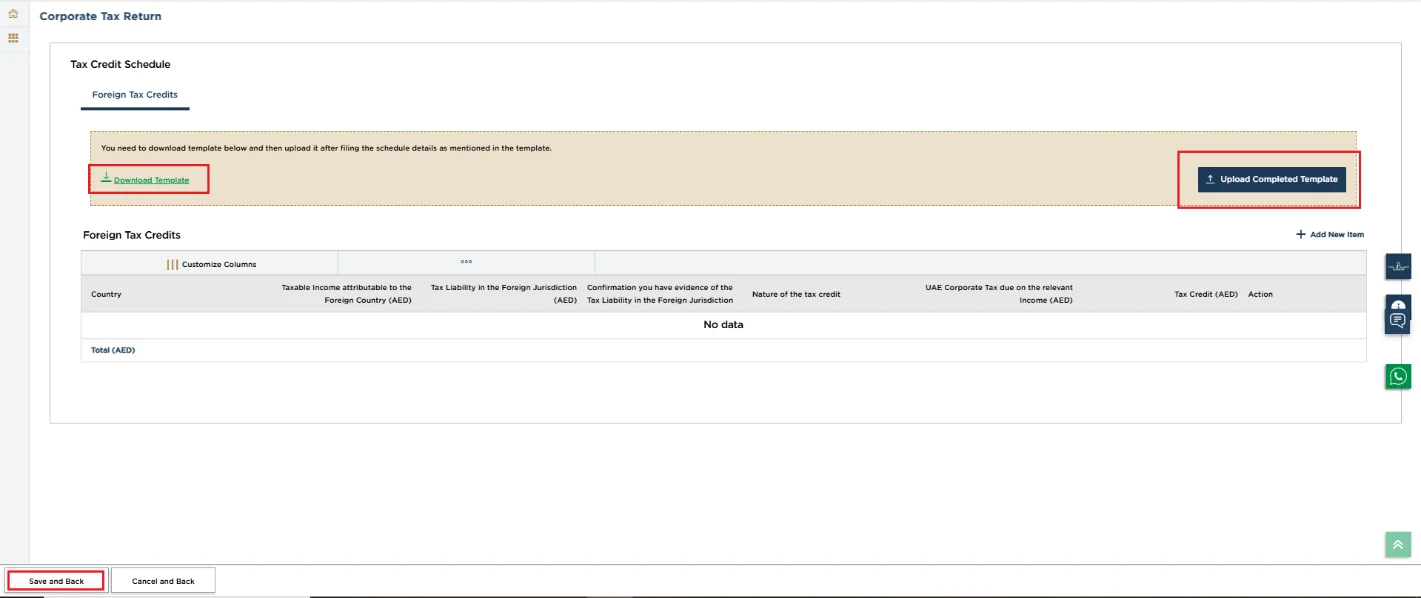Image resolution: width=1421 pixels, height=598 pixels.
Task: Open Customize Columns
Action: tap(210, 264)
